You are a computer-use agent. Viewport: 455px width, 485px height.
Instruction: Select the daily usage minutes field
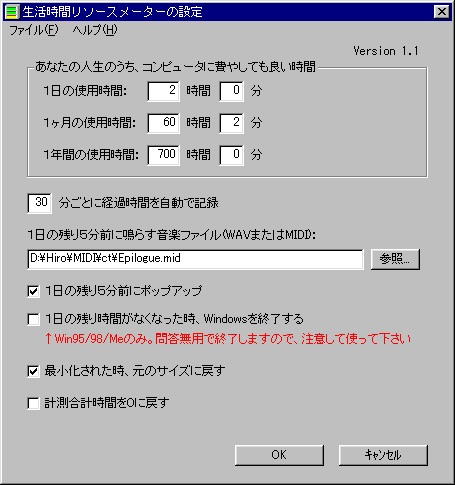[x=231, y=91]
